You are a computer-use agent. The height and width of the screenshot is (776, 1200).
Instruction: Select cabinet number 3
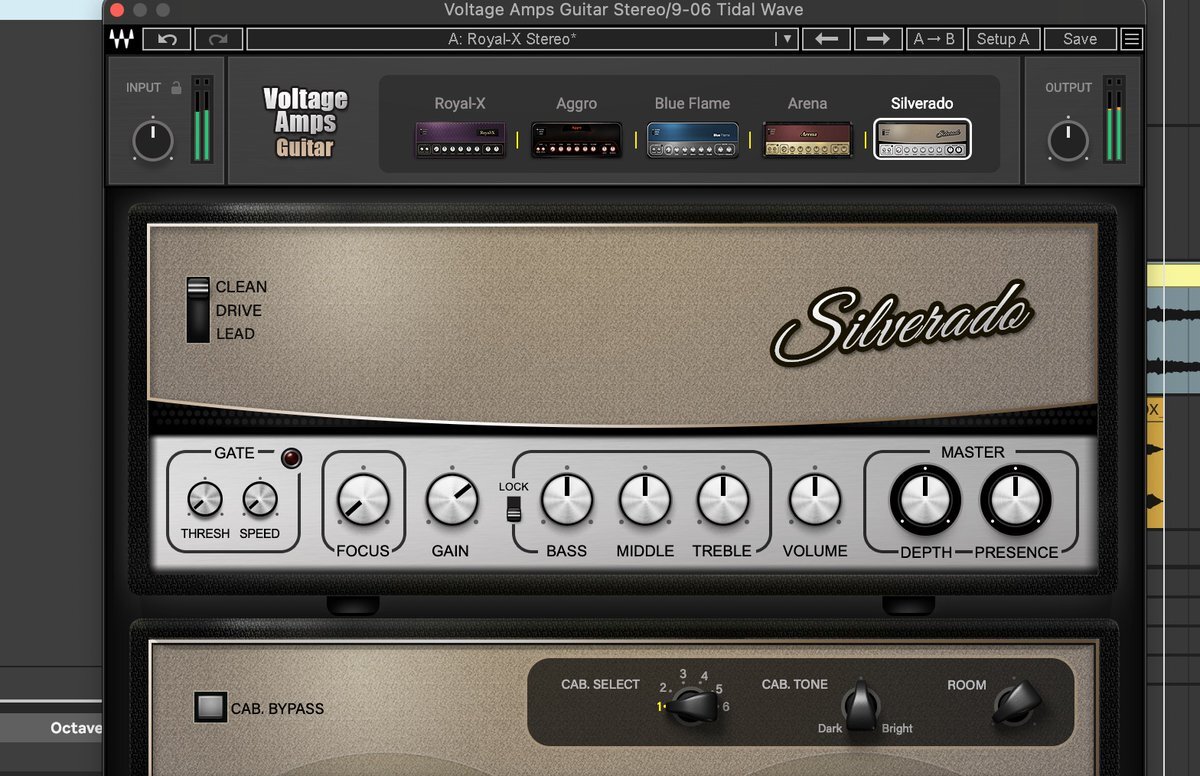683,674
